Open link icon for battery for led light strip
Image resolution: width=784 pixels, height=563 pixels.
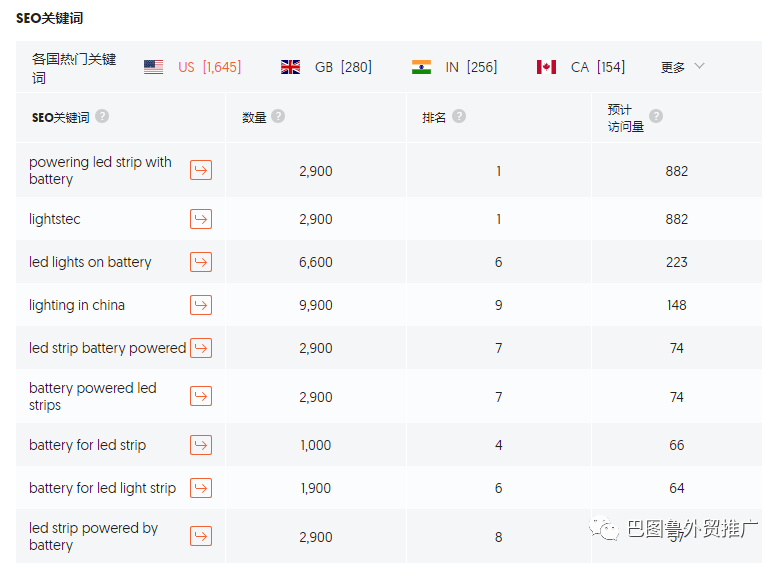click(x=201, y=488)
